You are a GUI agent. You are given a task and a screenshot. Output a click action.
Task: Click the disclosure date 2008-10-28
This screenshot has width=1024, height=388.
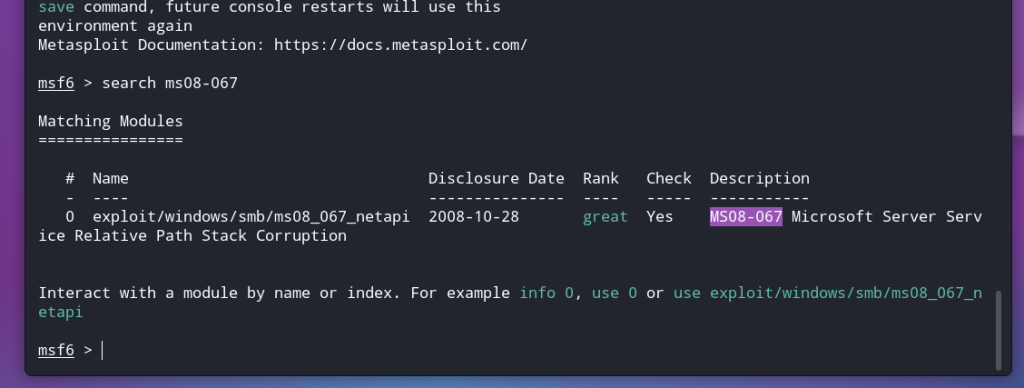(x=473, y=217)
